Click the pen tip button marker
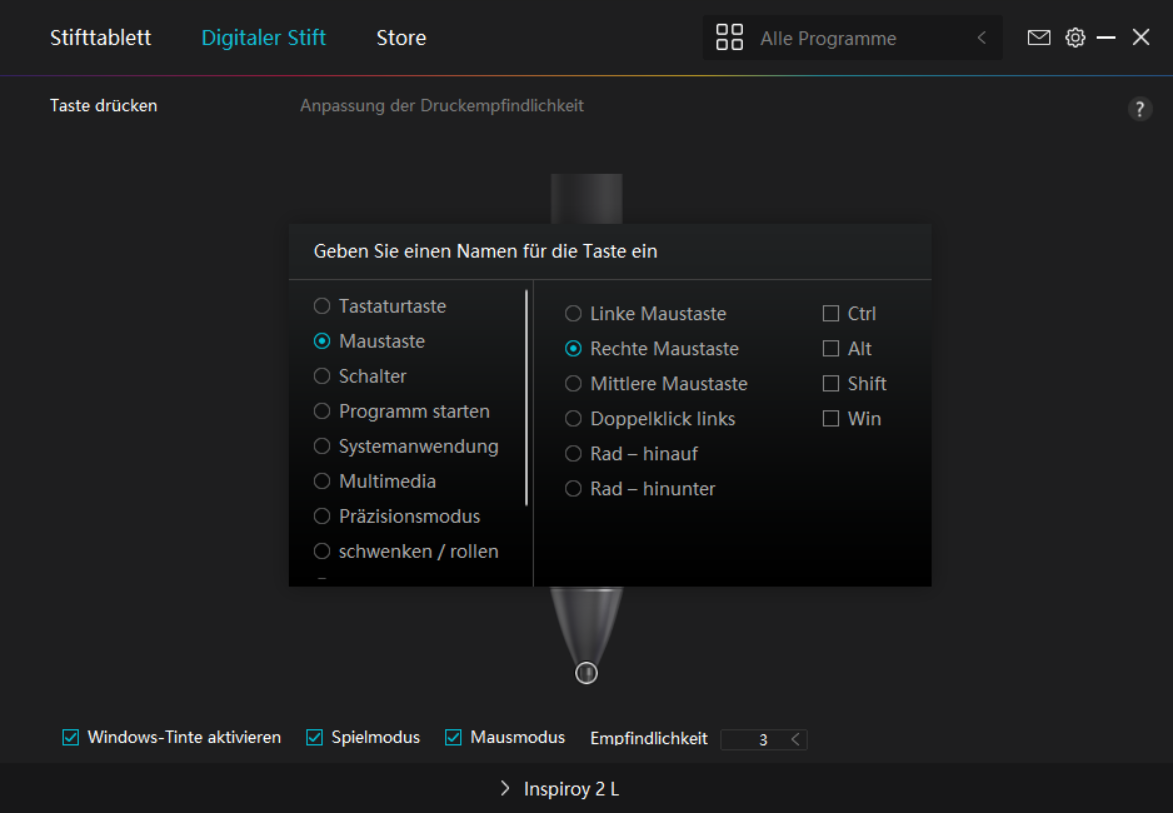This screenshot has width=1173, height=813. [x=587, y=673]
